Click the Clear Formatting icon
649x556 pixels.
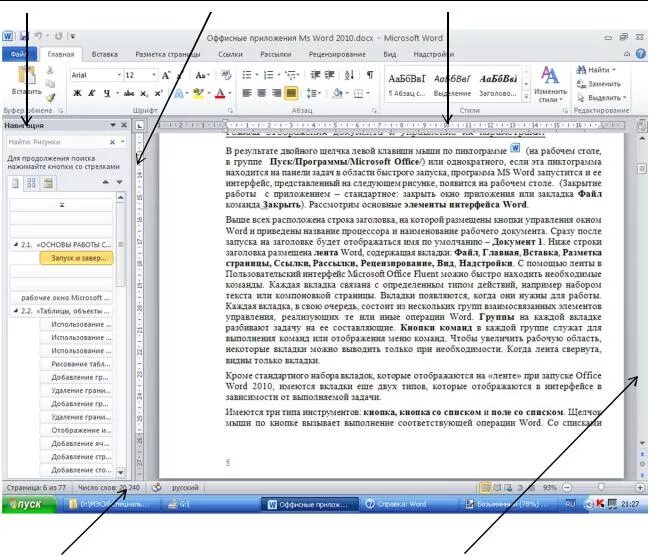pyautogui.click(x=226, y=75)
